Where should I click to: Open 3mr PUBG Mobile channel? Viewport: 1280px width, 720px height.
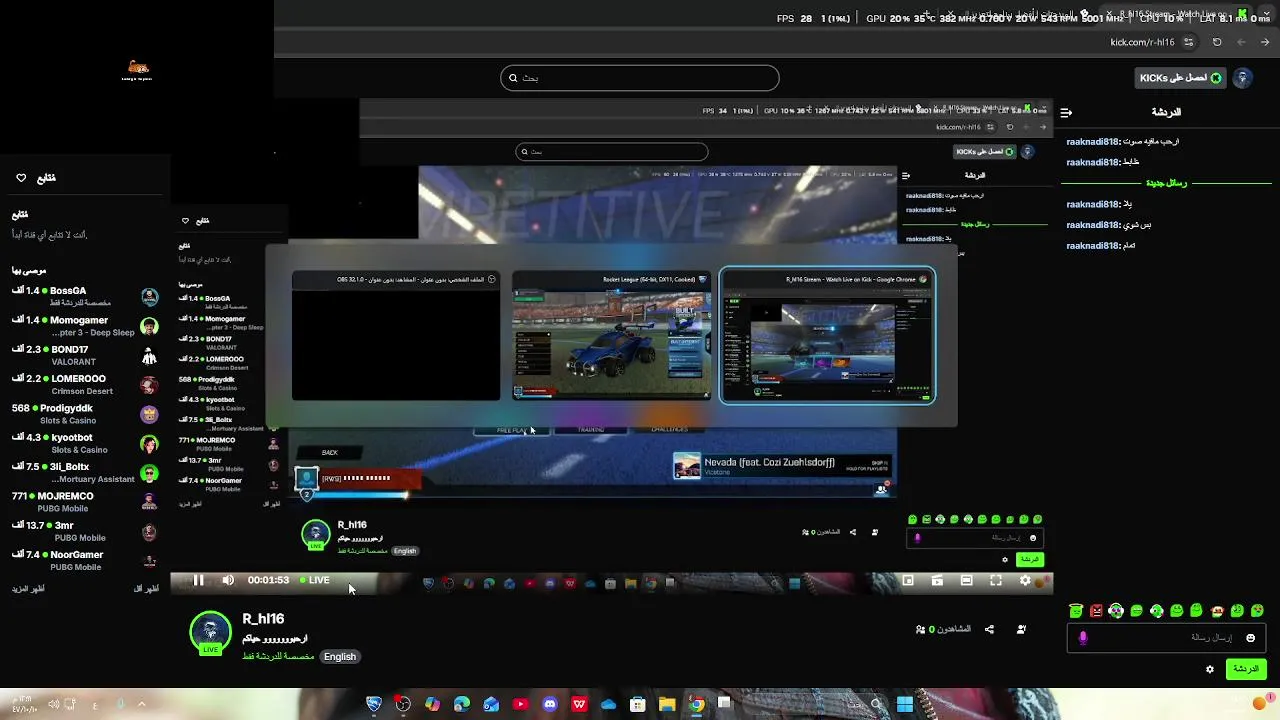coord(84,531)
